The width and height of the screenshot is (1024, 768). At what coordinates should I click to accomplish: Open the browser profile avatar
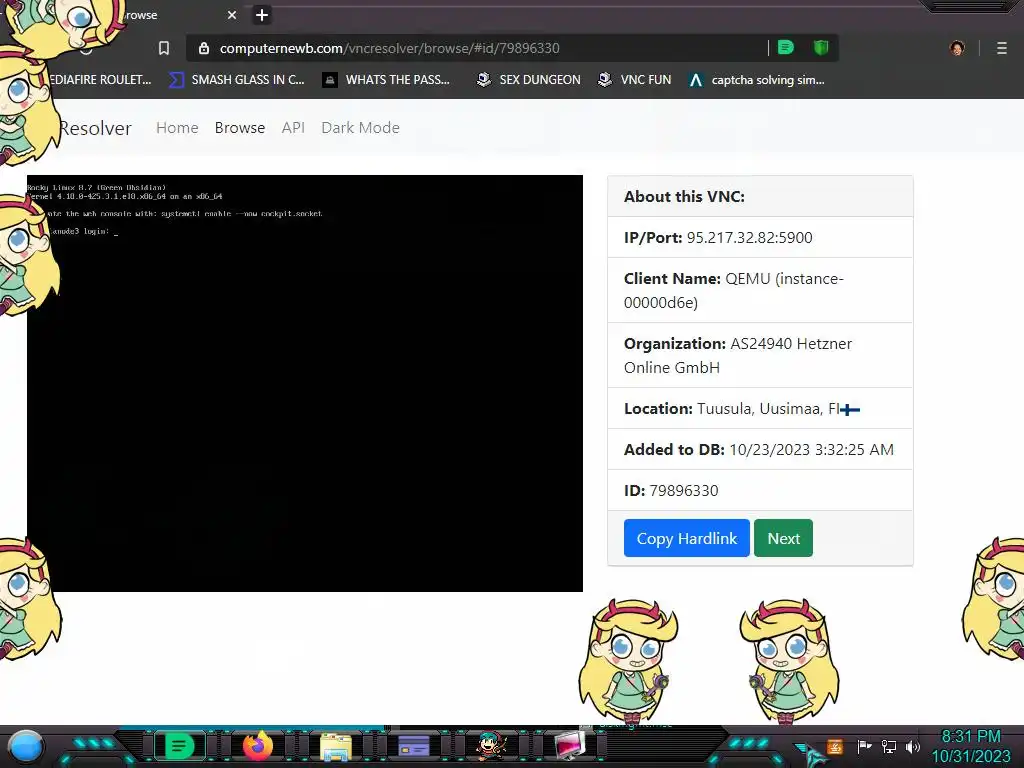click(x=957, y=48)
